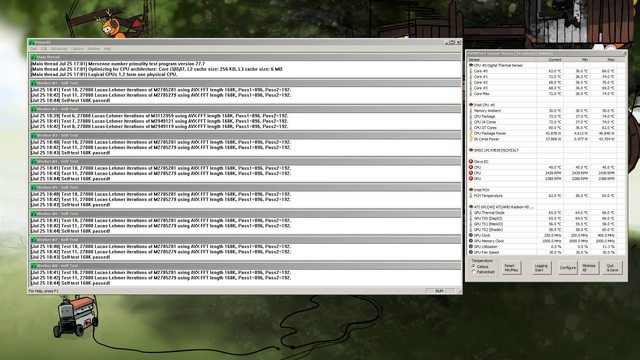Collapse the CPU #0 Digital Thermal Sensor group
The width and height of the screenshot is (640, 360).
[x=471, y=65]
